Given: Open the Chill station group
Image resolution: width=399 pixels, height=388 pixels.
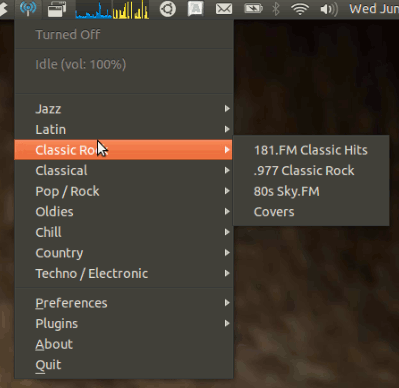Looking at the screenshot, I should 124,232.
